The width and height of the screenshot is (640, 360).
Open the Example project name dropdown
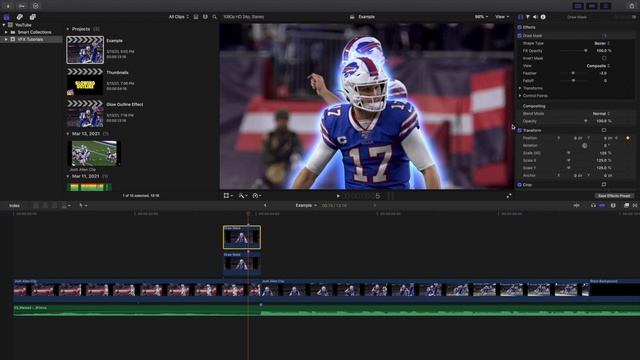(306, 205)
